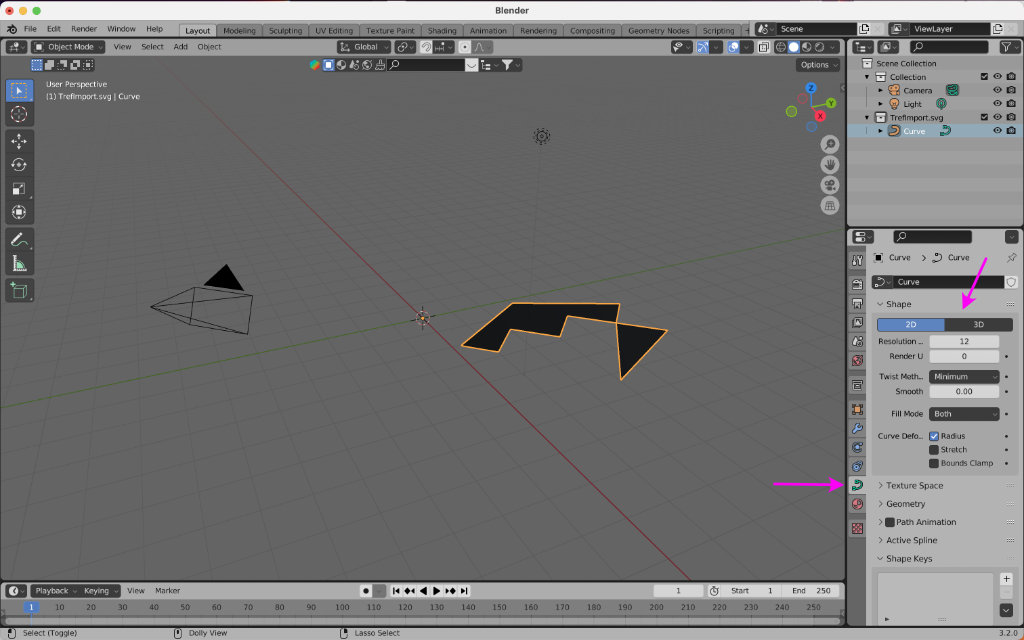1024x640 pixels.
Task: Click the Resolution U value field
Action: [964, 342]
